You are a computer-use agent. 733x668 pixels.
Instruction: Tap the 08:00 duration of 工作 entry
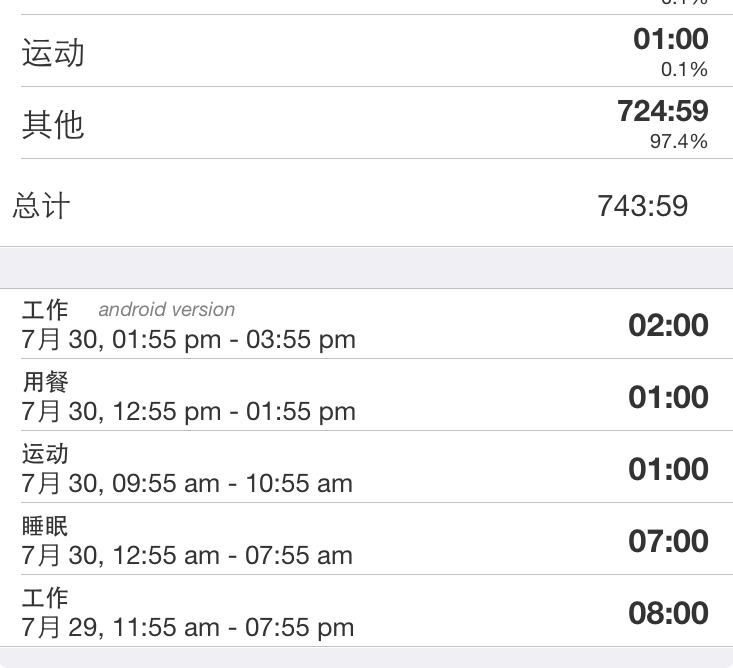(668, 613)
